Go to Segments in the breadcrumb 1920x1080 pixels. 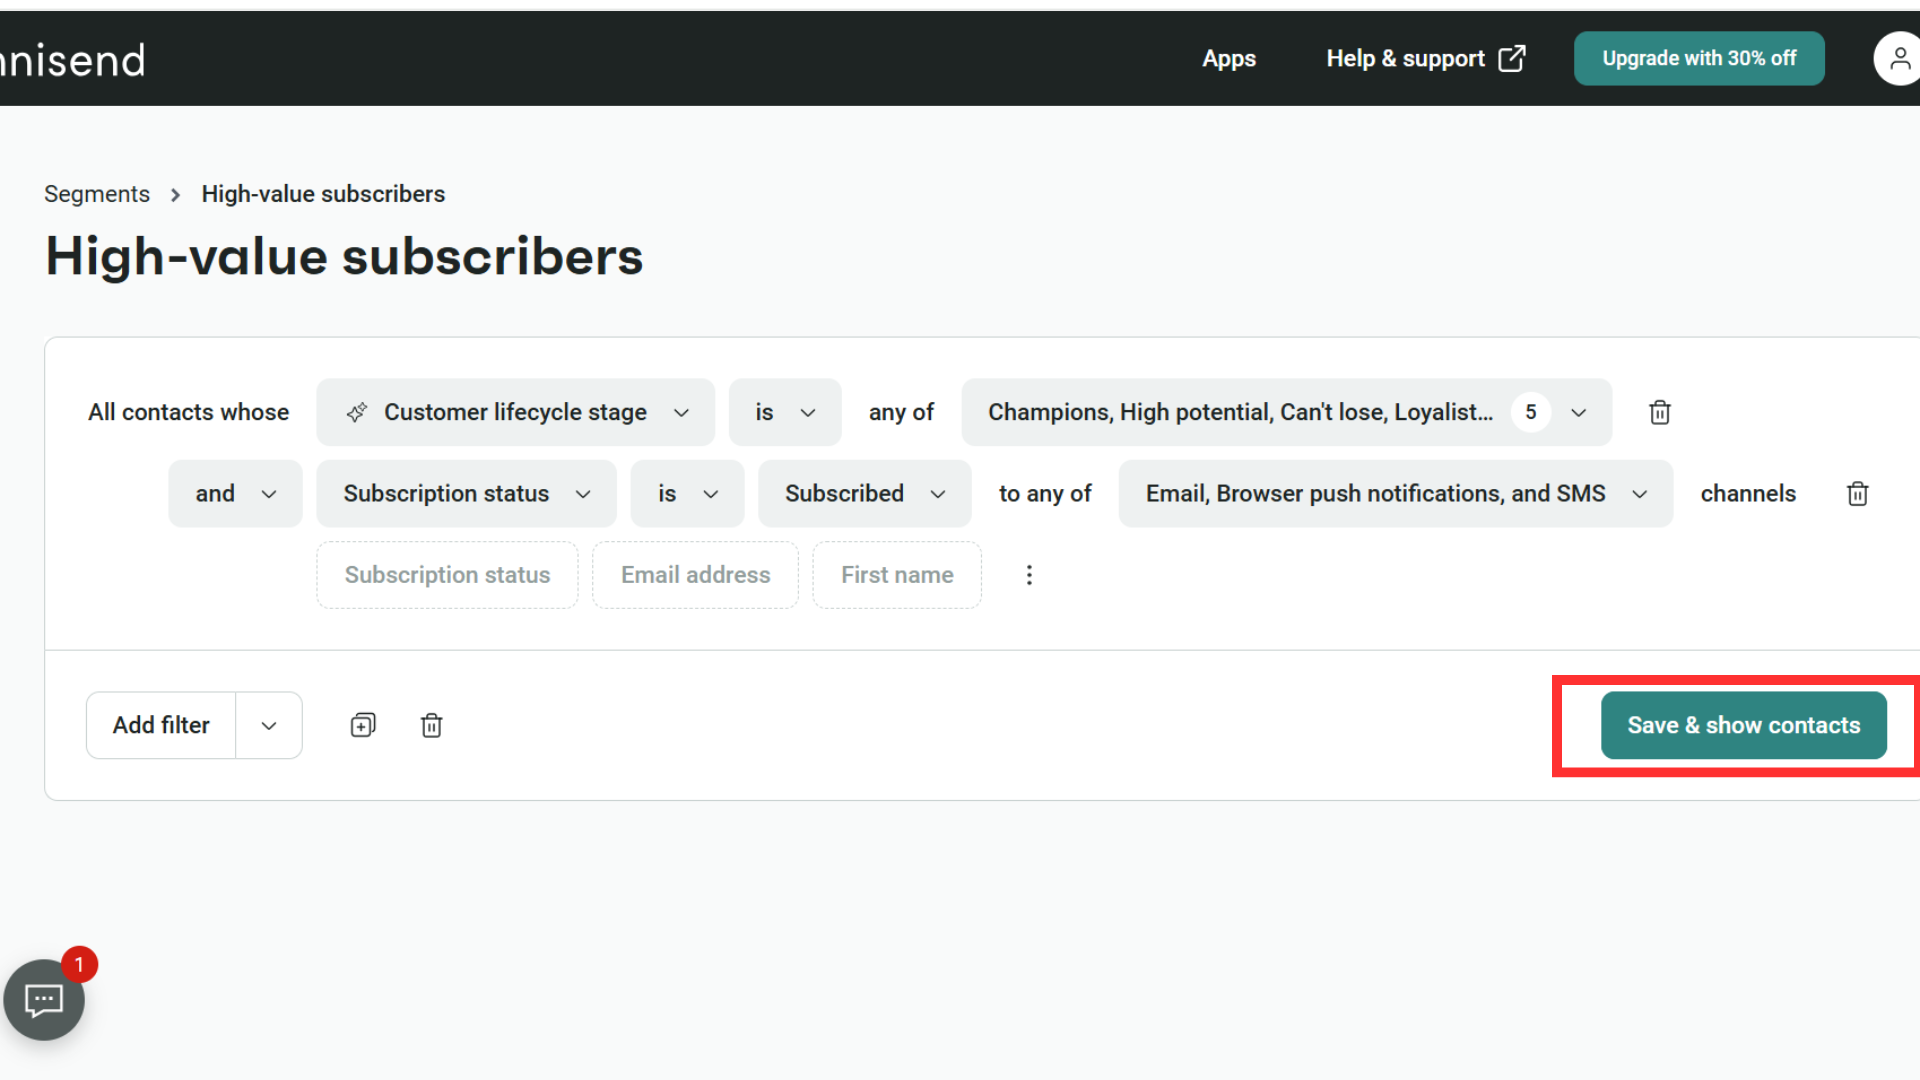(97, 194)
